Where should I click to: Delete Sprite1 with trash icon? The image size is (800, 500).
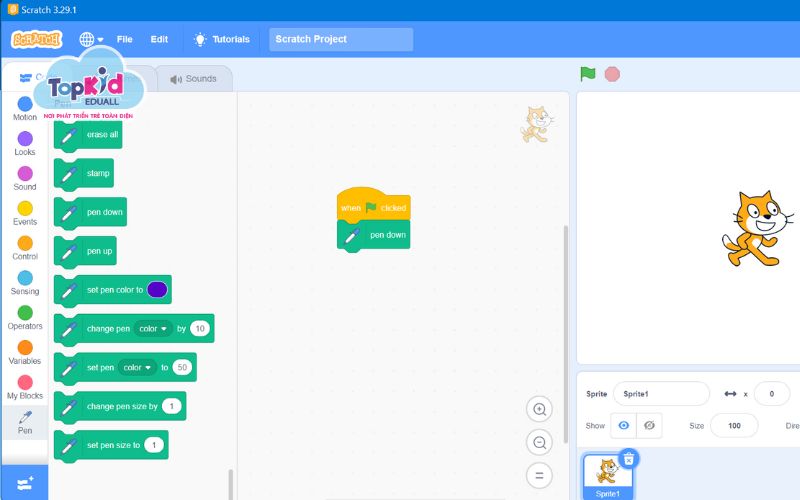point(629,459)
